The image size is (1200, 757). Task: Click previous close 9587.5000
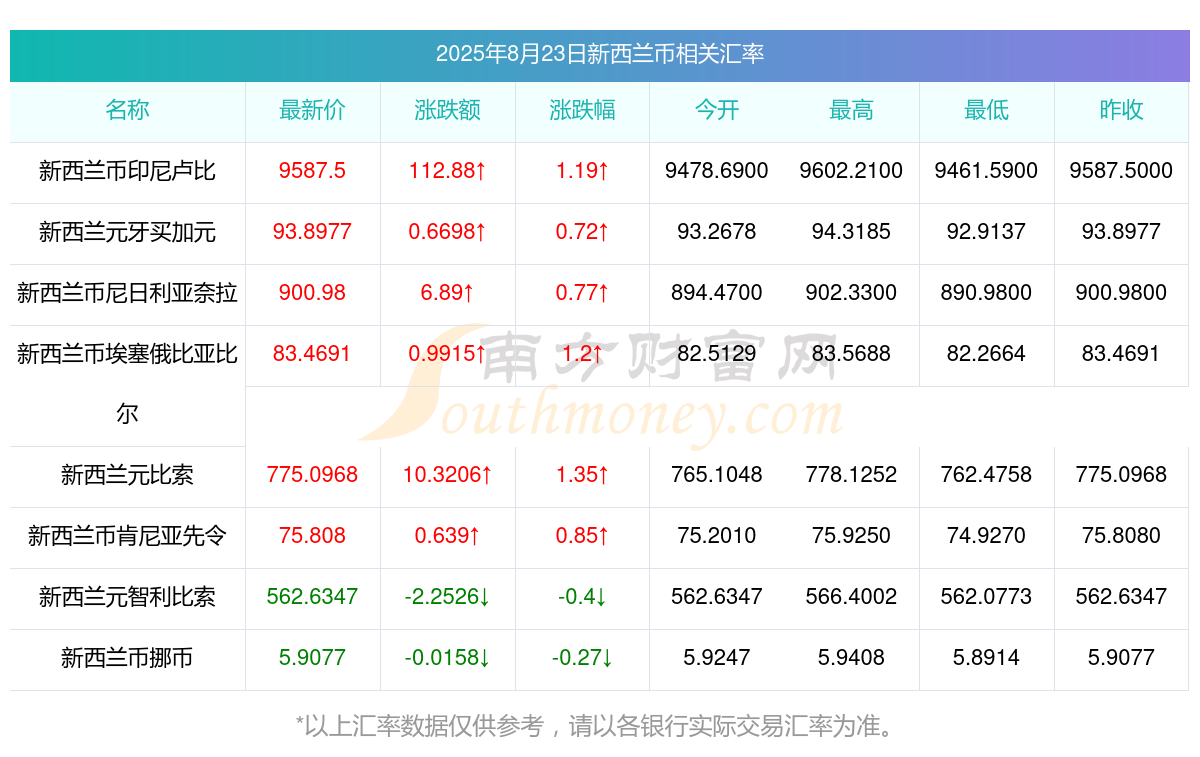coord(1121,171)
